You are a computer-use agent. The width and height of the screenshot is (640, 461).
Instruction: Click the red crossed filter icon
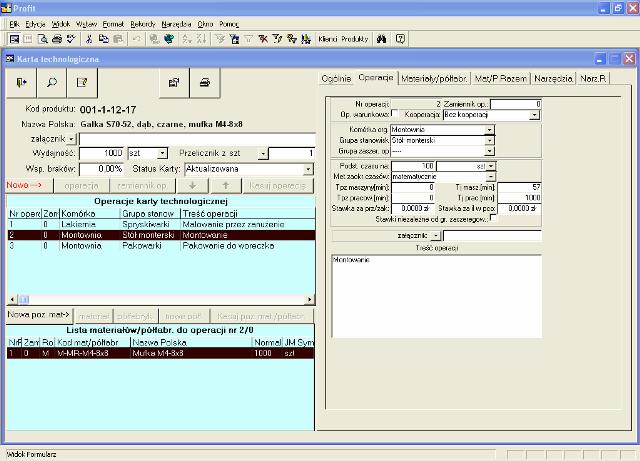point(263,39)
